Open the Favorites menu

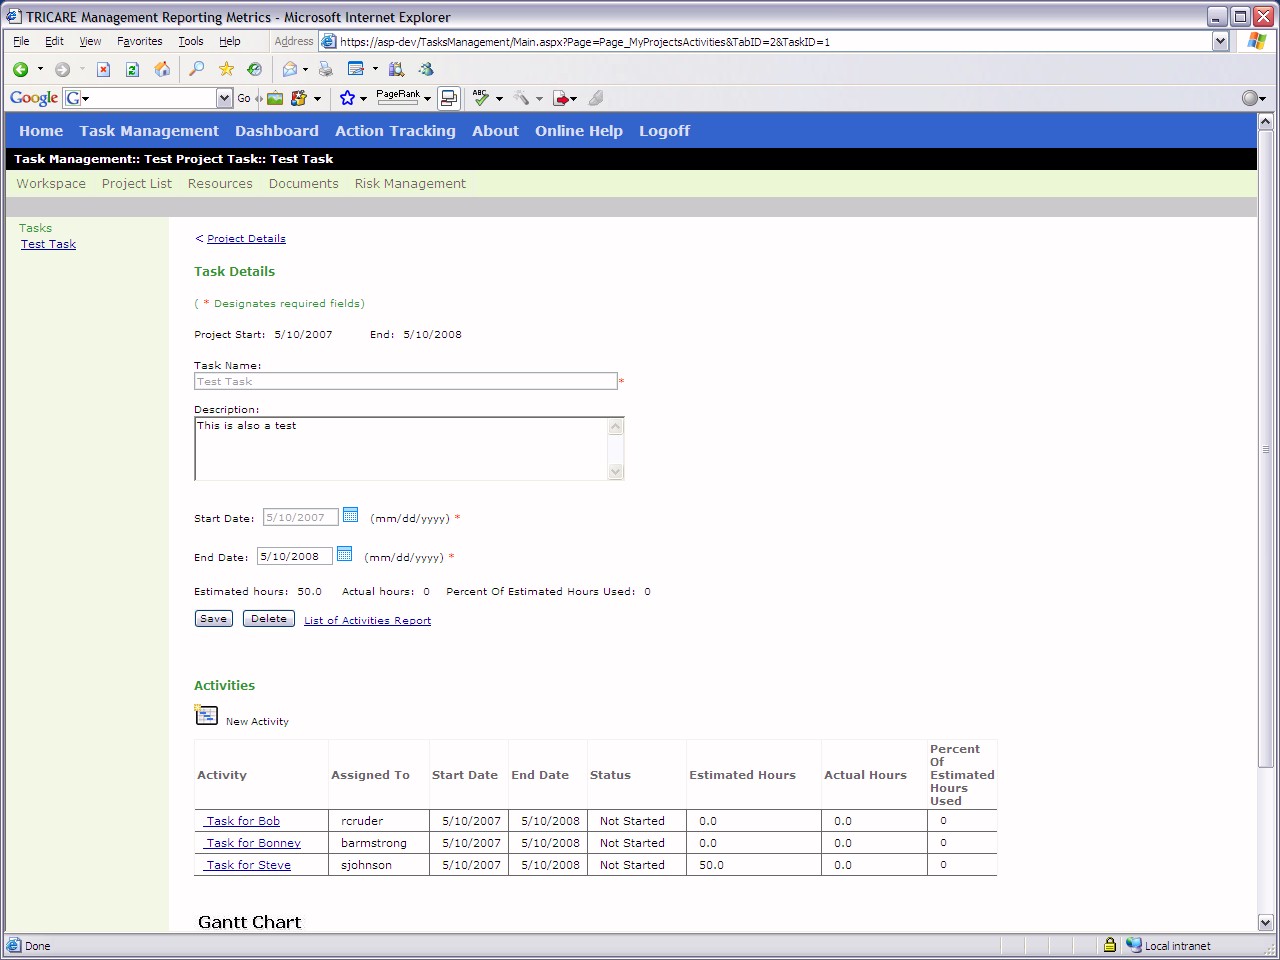139,41
